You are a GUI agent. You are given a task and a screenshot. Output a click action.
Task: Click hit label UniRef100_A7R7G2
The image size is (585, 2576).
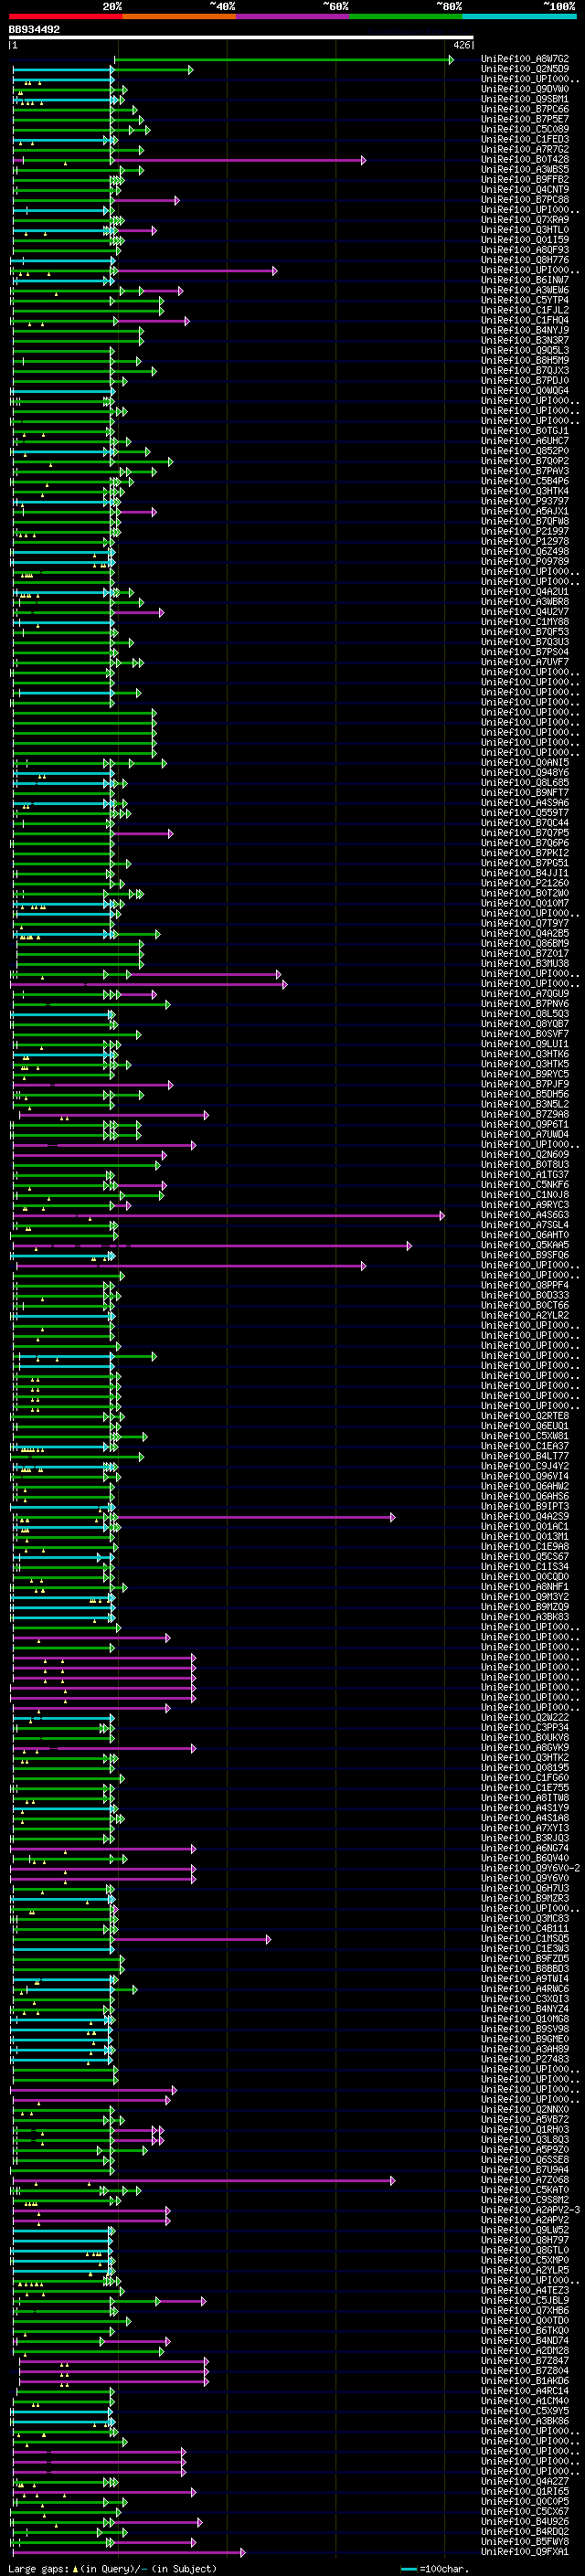[x=525, y=149]
